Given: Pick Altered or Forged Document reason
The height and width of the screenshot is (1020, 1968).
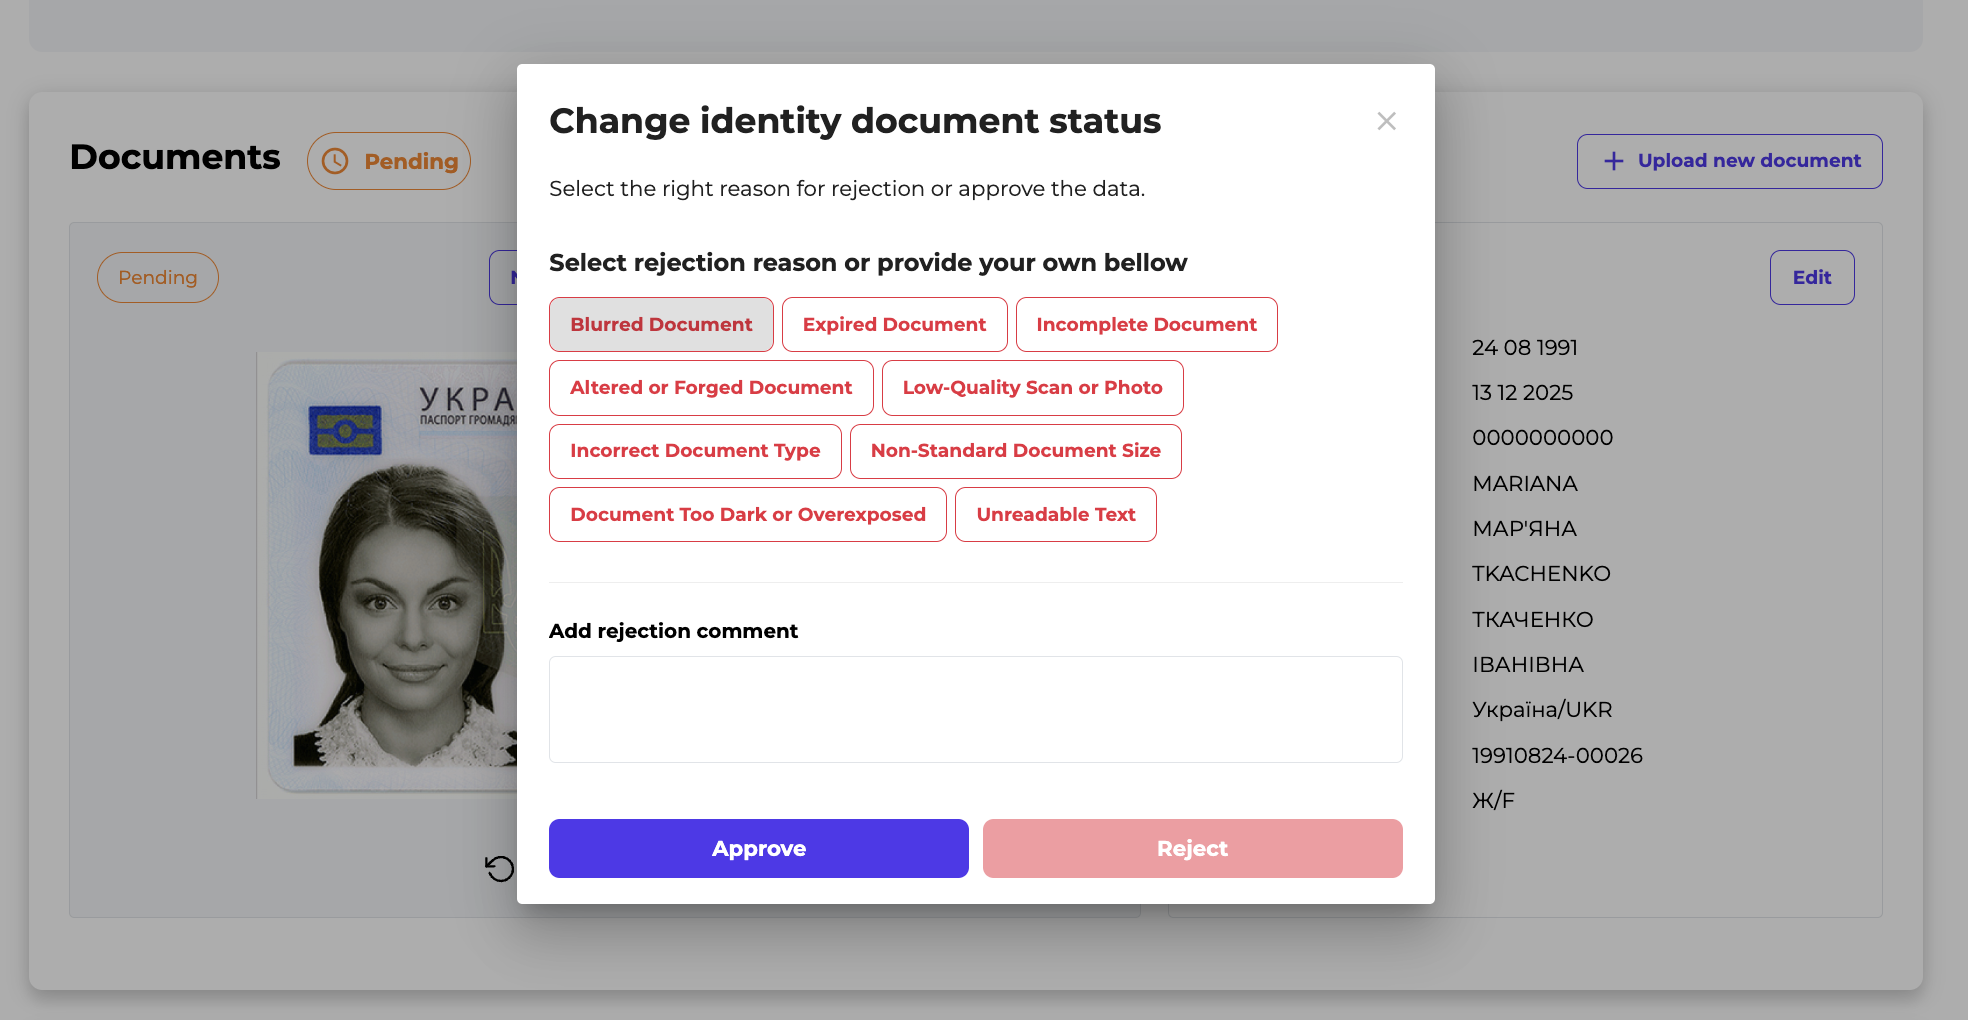Looking at the screenshot, I should tap(711, 388).
